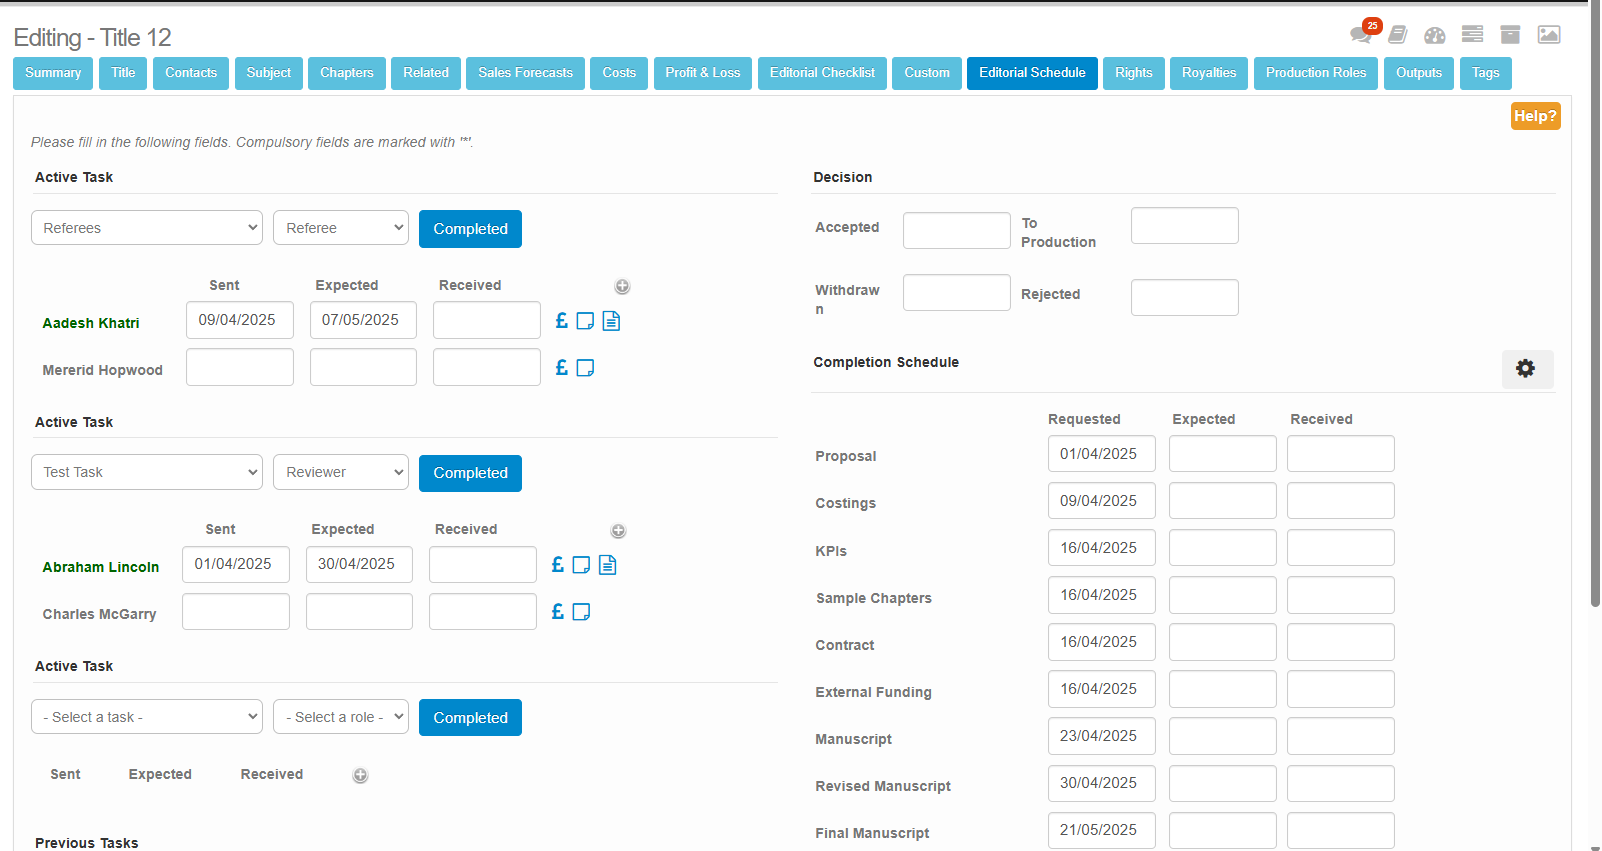Open sticky note icon for Mererid Hopwood
1602x851 pixels.
pos(586,368)
